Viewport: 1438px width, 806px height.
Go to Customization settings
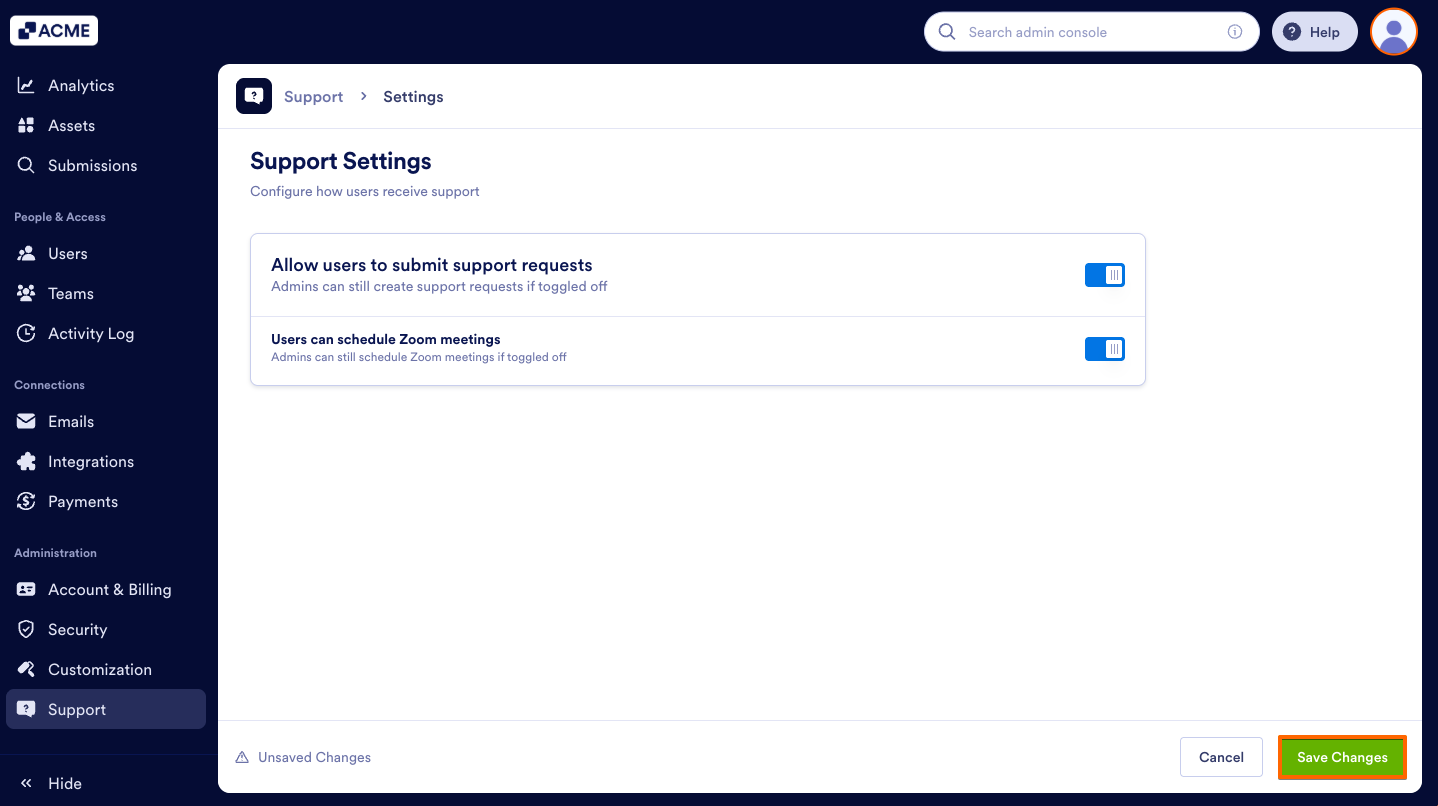pyautogui.click(x=106, y=670)
